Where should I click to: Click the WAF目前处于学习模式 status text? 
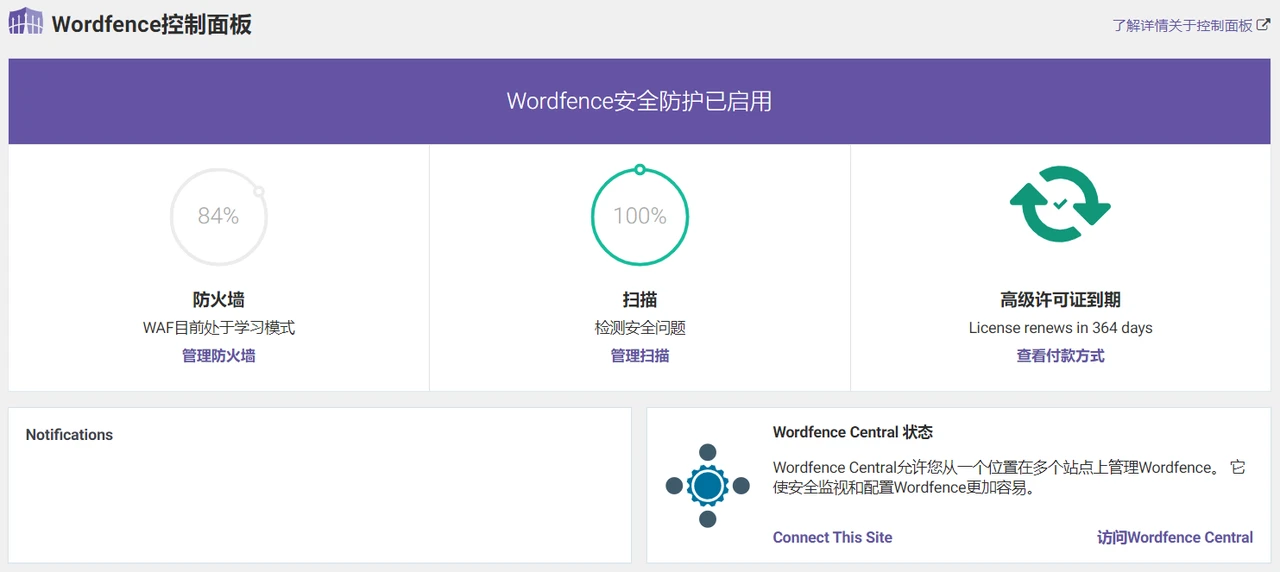point(218,328)
